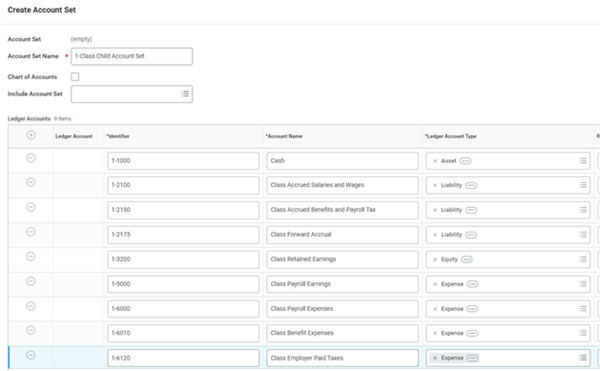Open Ledger Account Type list for 1-6000 row
This screenshot has height=371, width=600.
(583, 309)
